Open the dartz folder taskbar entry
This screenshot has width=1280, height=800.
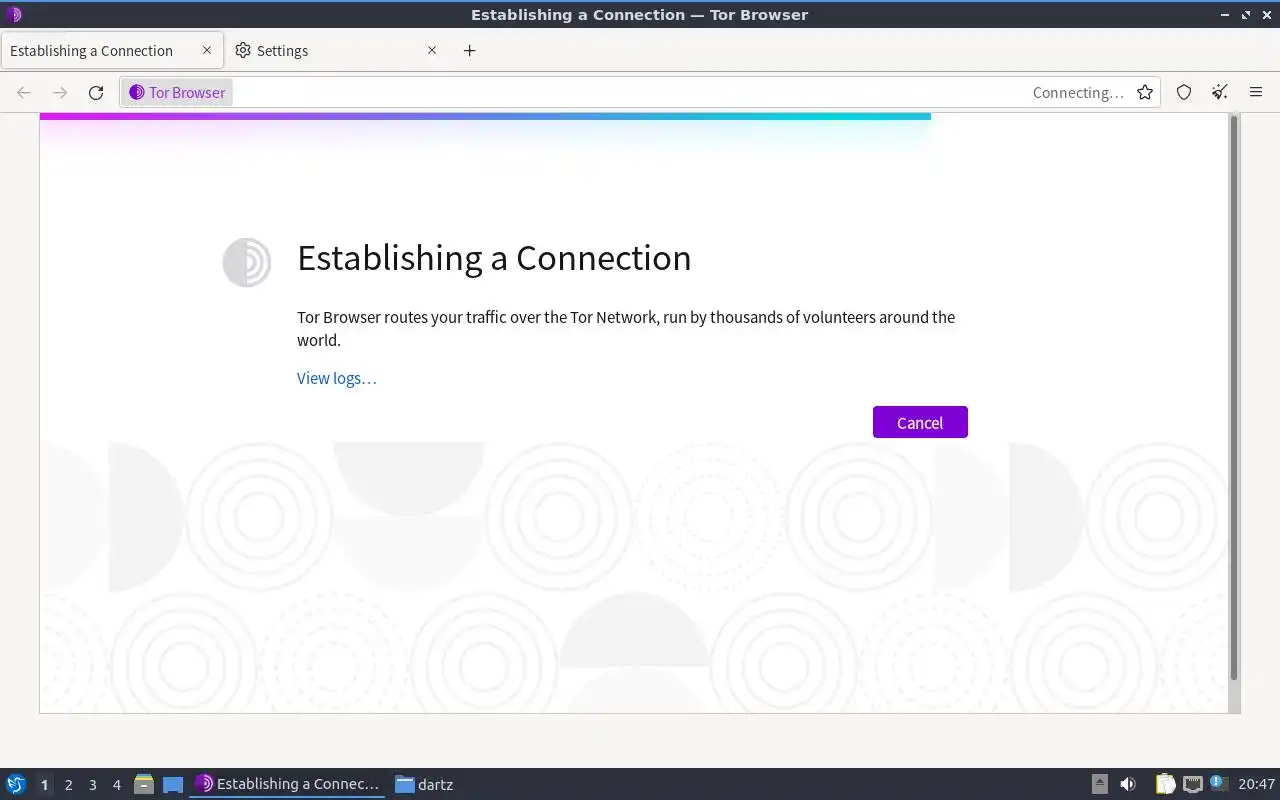tap(425, 784)
